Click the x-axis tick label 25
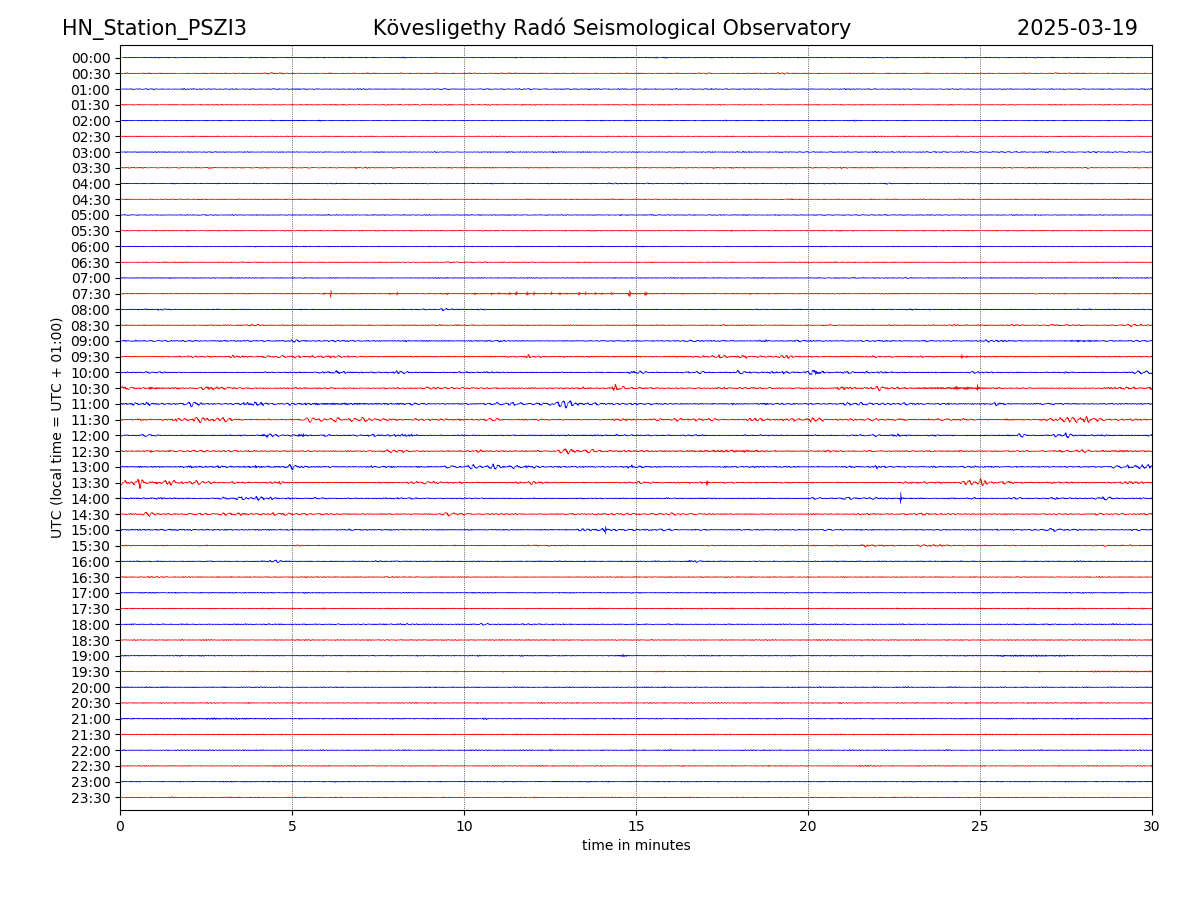 [x=980, y=826]
